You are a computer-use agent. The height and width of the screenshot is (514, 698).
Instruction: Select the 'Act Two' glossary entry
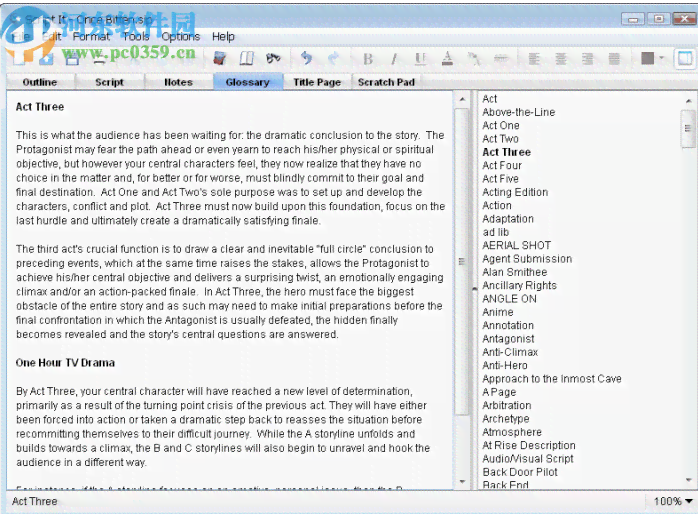pyautogui.click(x=500, y=139)
